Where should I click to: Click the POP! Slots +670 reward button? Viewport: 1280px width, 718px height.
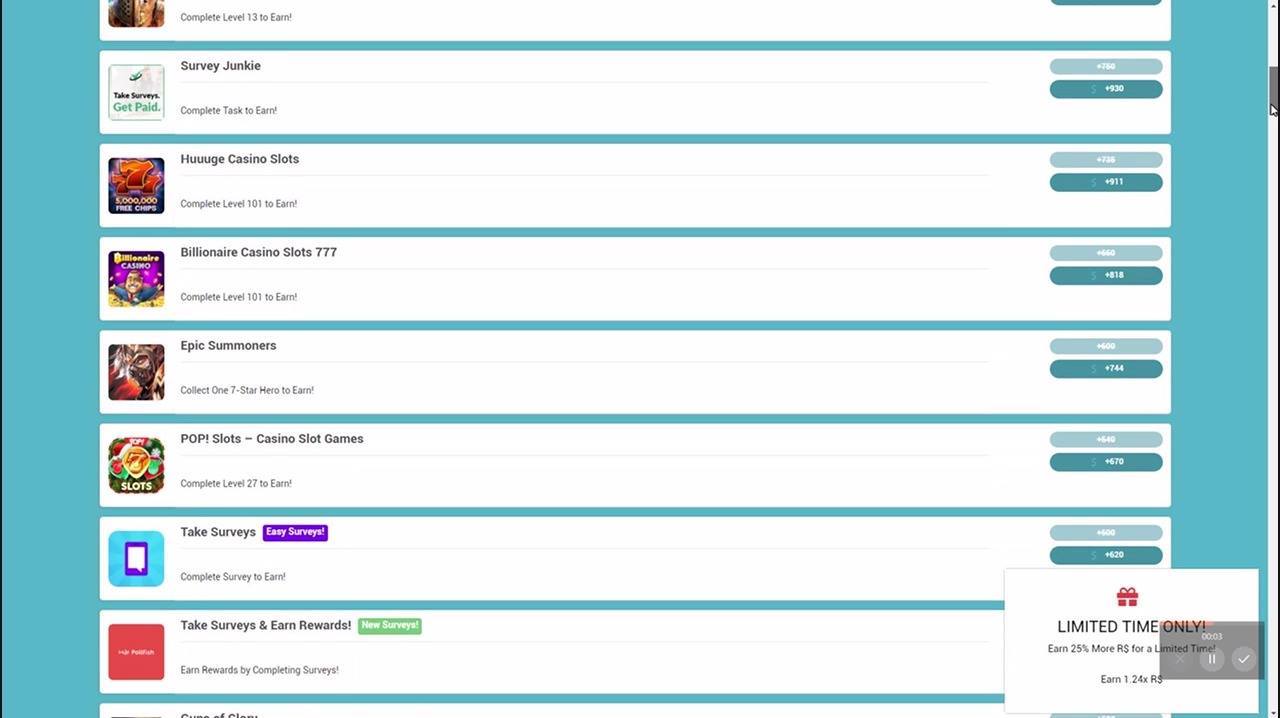[1106, 462]
